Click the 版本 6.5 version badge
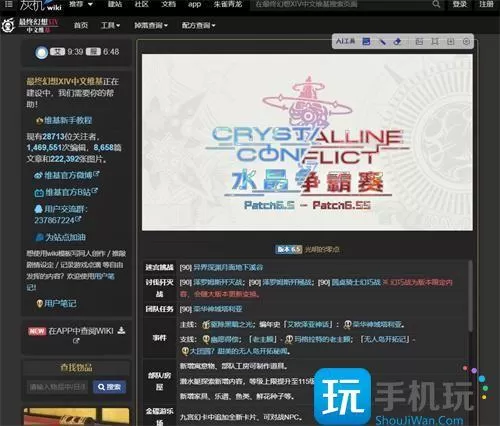Image resolution: width=500 pixels, height=426 pixels. [289, 249]
